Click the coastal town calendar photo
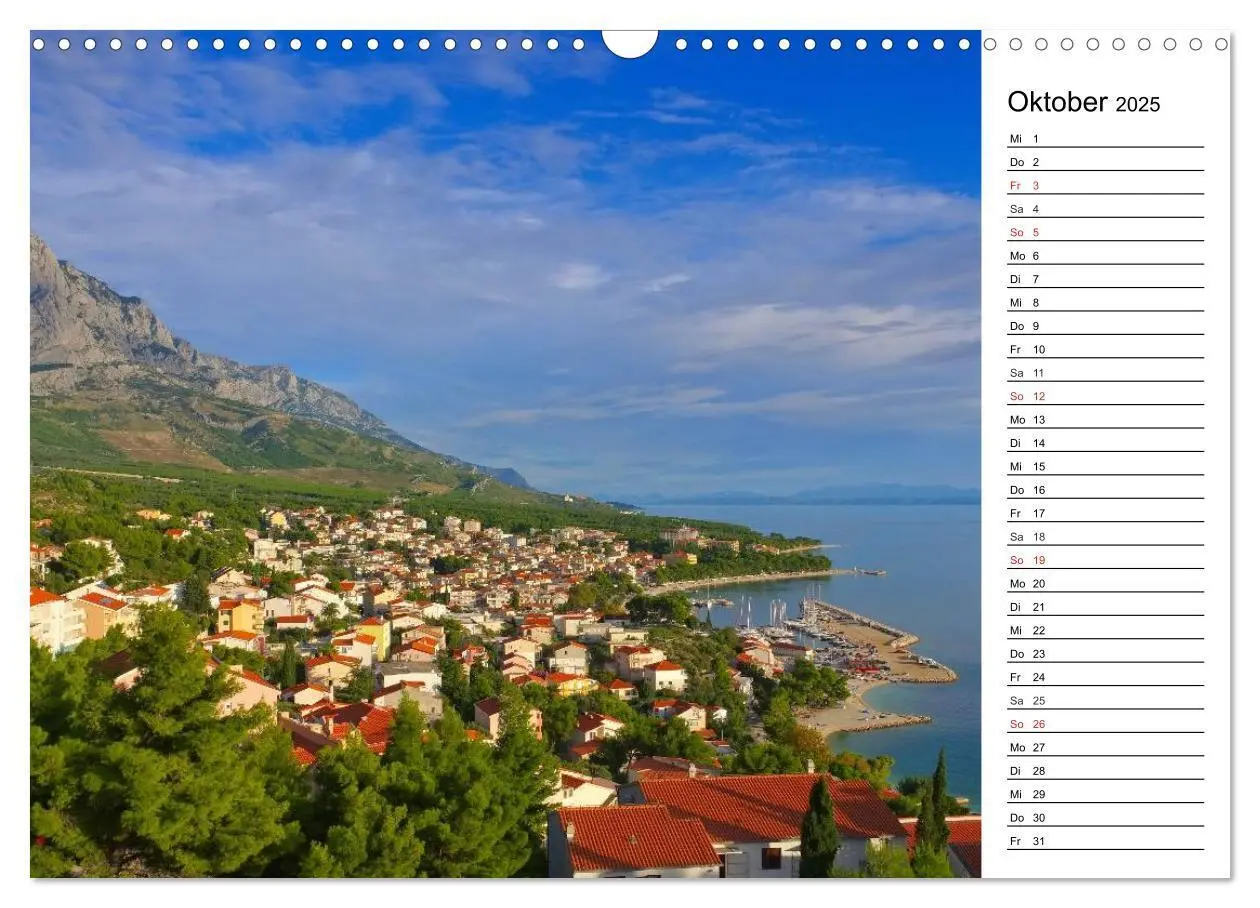 pyautogui.click(x=505, y=454)
